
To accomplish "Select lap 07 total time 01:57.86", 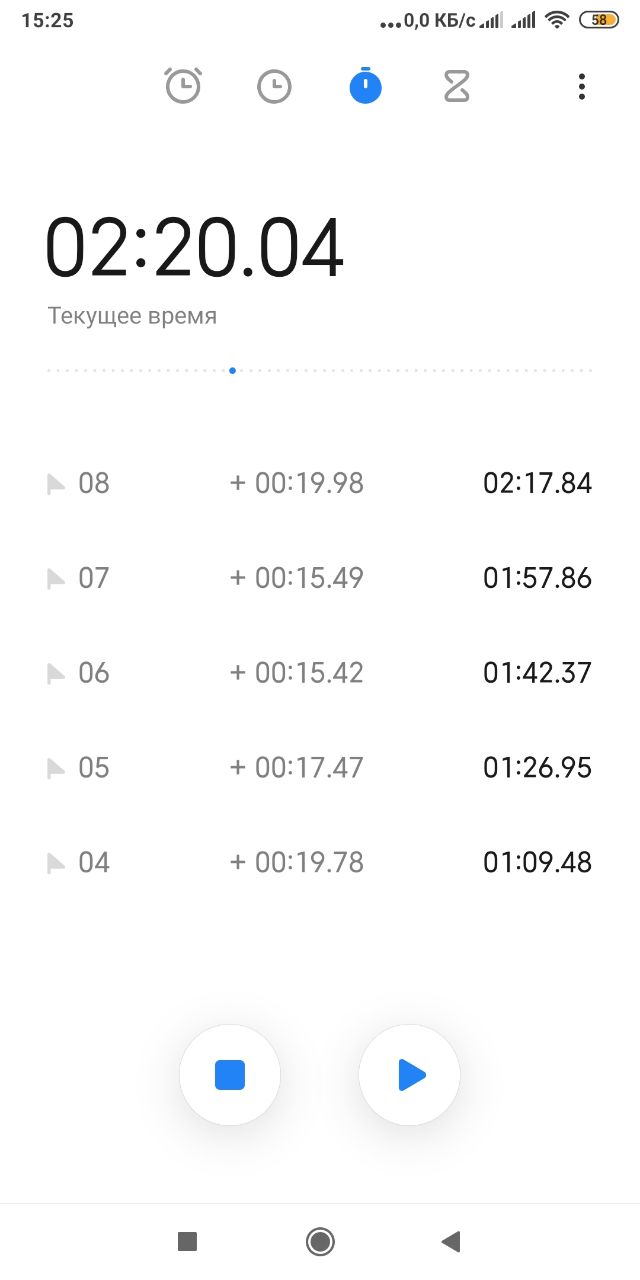I will click(x=537, y=578).
